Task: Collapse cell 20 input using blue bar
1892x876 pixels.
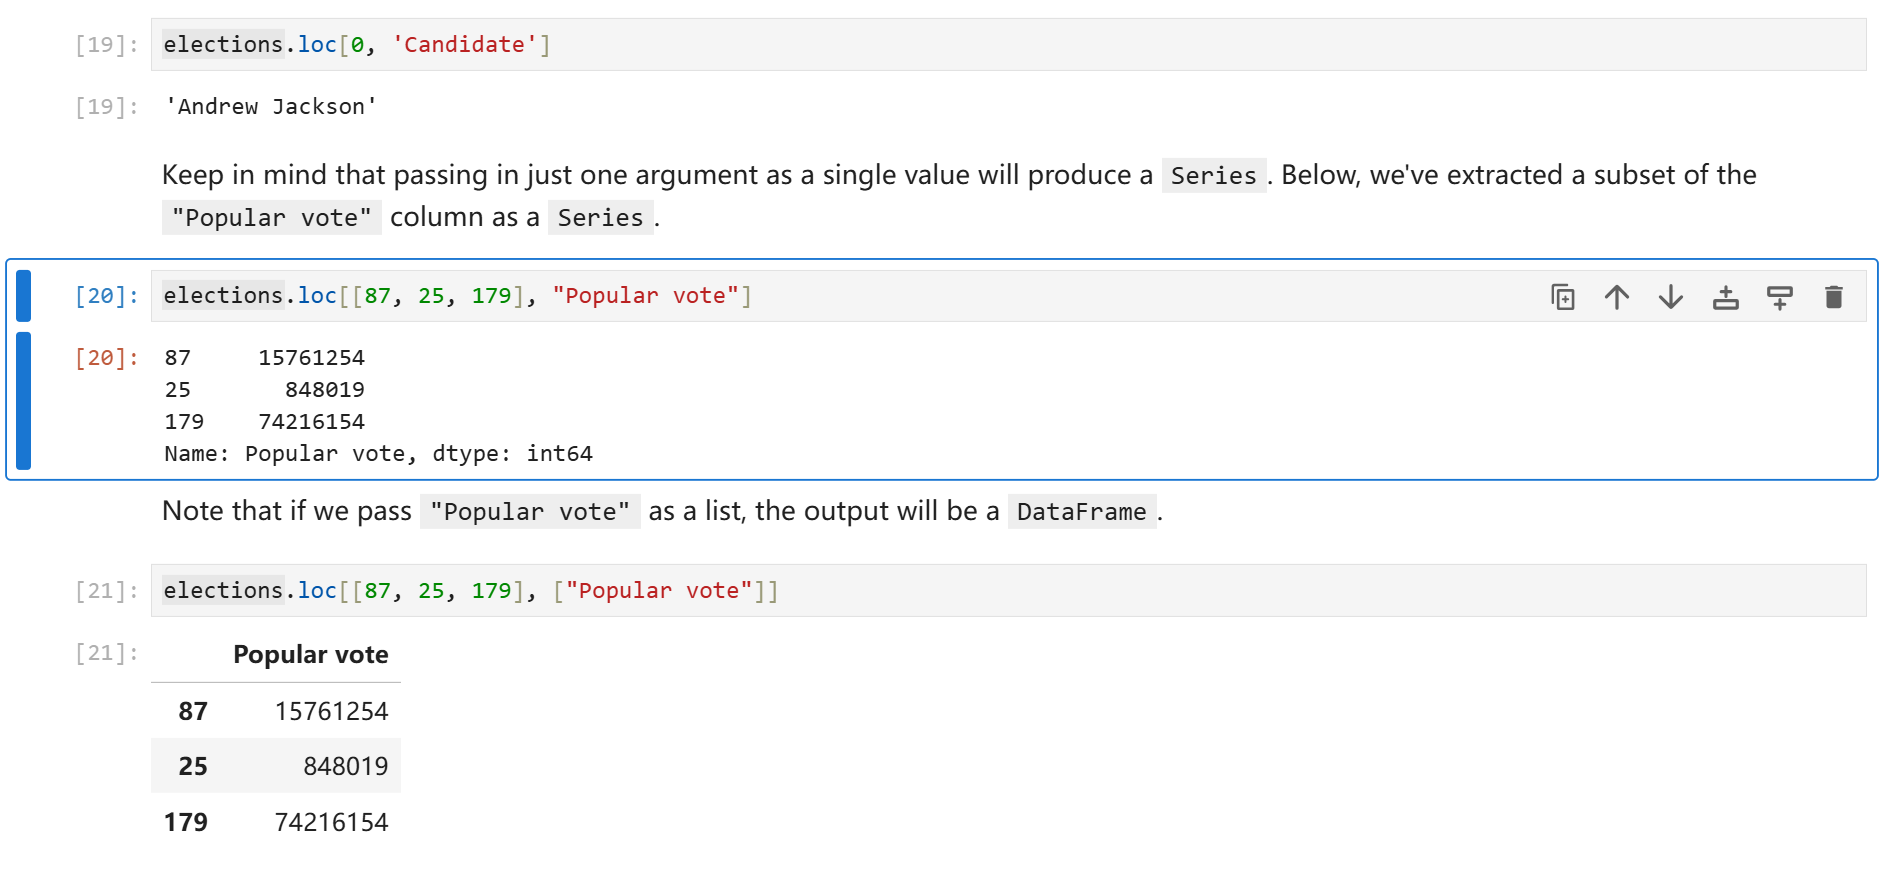Action: [24, 296]
